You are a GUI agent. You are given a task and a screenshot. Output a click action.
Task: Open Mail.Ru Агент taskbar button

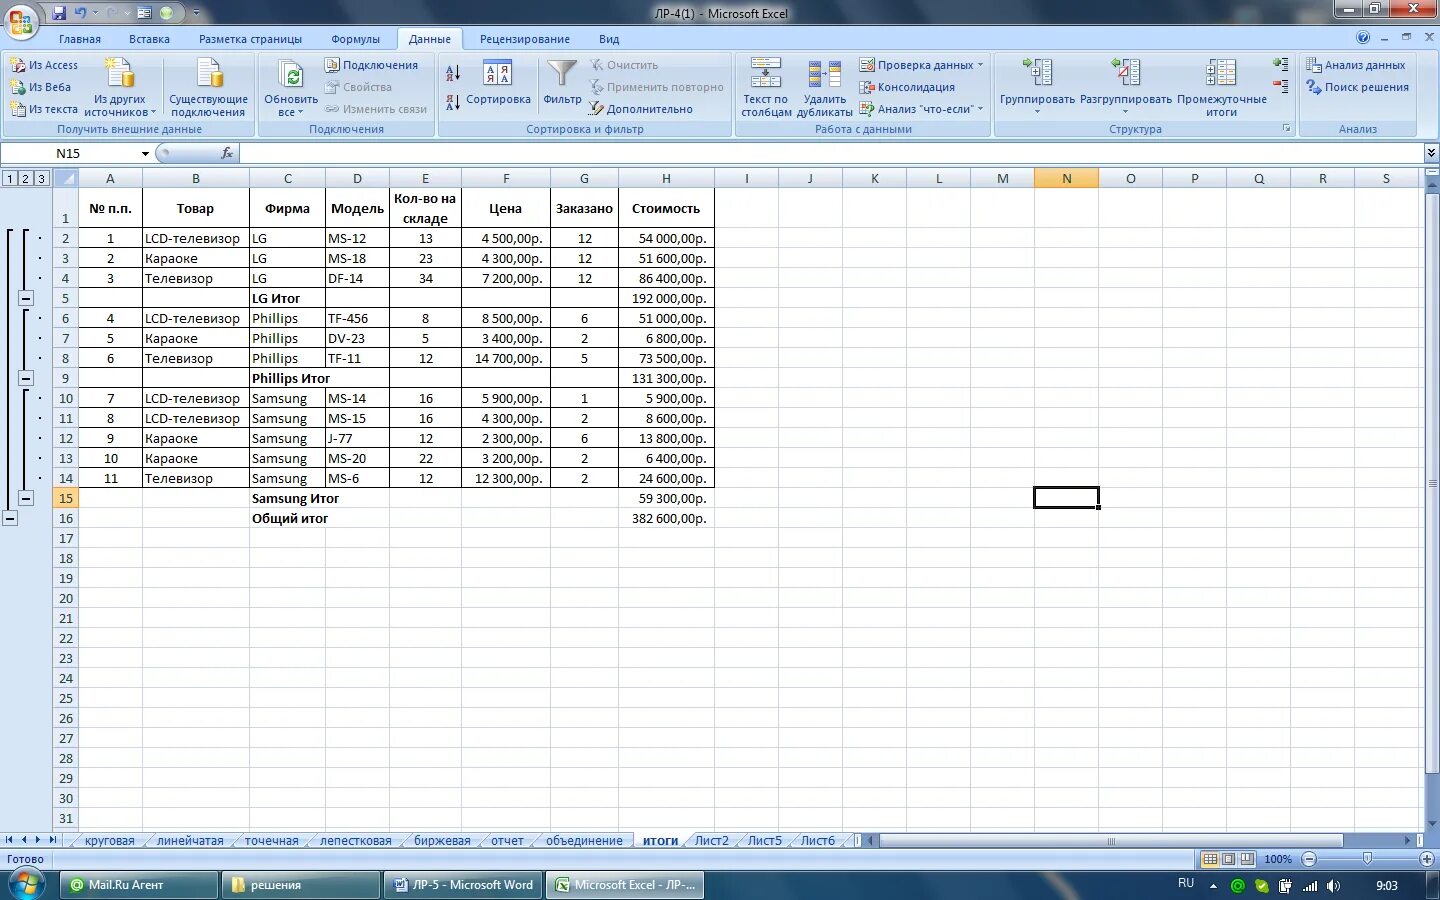[x=140, y=885]
